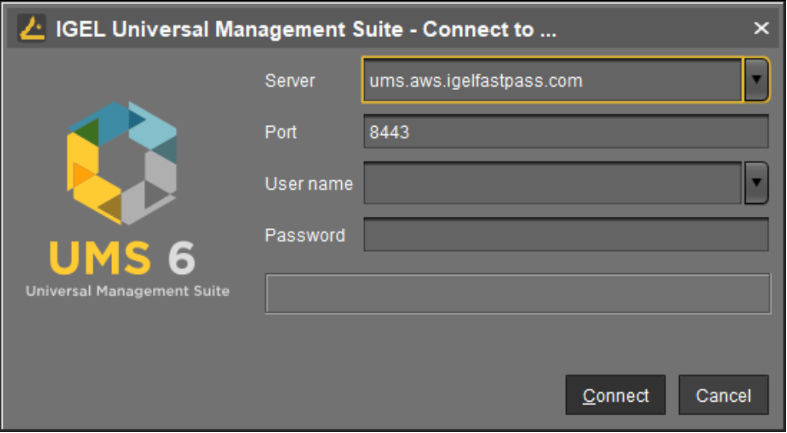The image size is (787, 433).
Task: Click the yellow UMS letters
Action: pos(100,258)
